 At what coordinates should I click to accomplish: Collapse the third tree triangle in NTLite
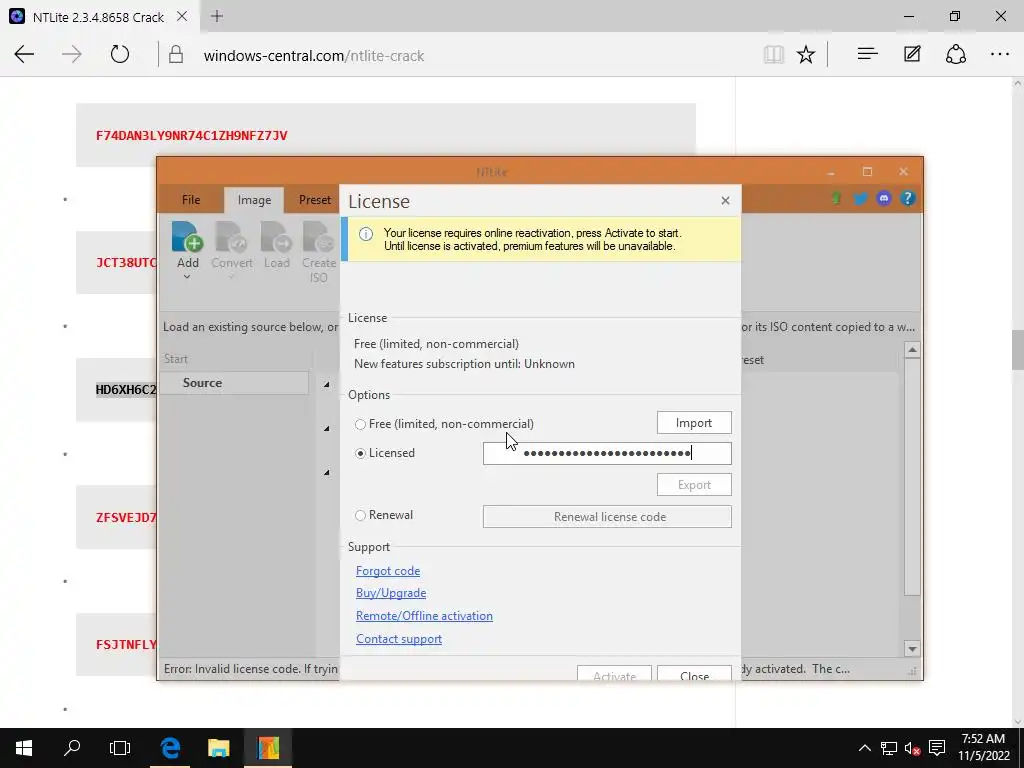tap(327, 472)
